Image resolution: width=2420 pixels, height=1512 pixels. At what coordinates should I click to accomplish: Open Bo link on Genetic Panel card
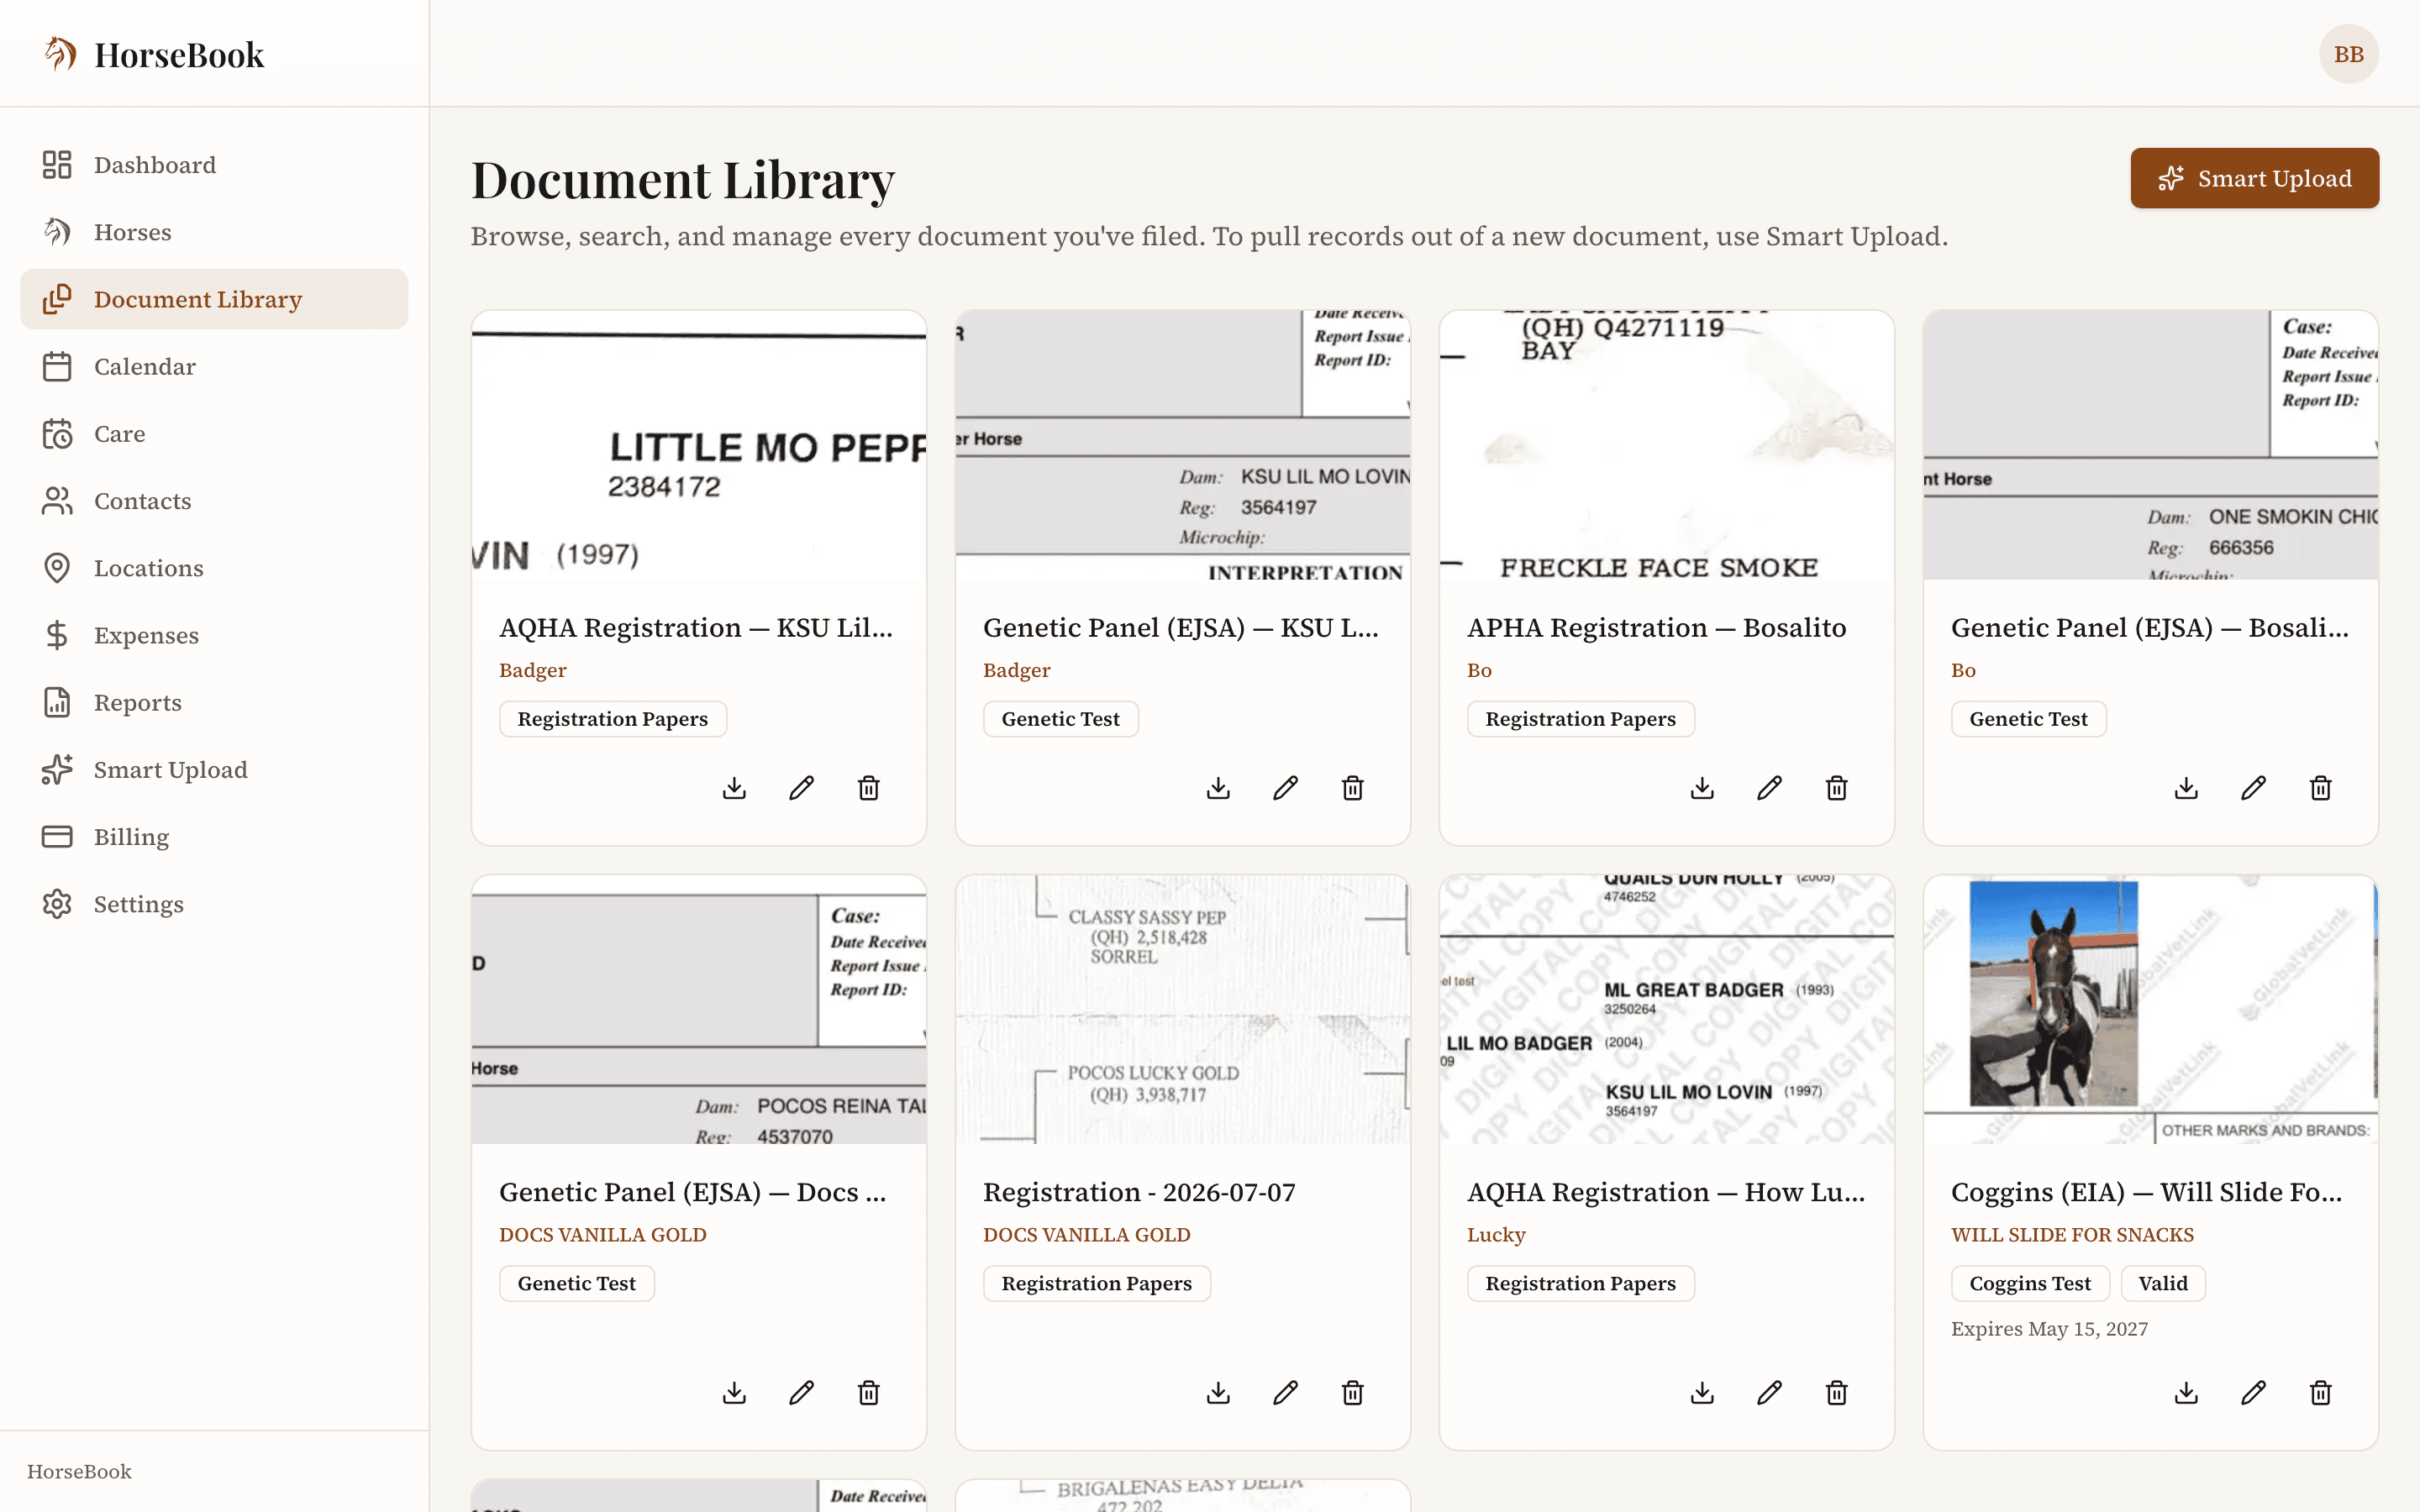1963,670
